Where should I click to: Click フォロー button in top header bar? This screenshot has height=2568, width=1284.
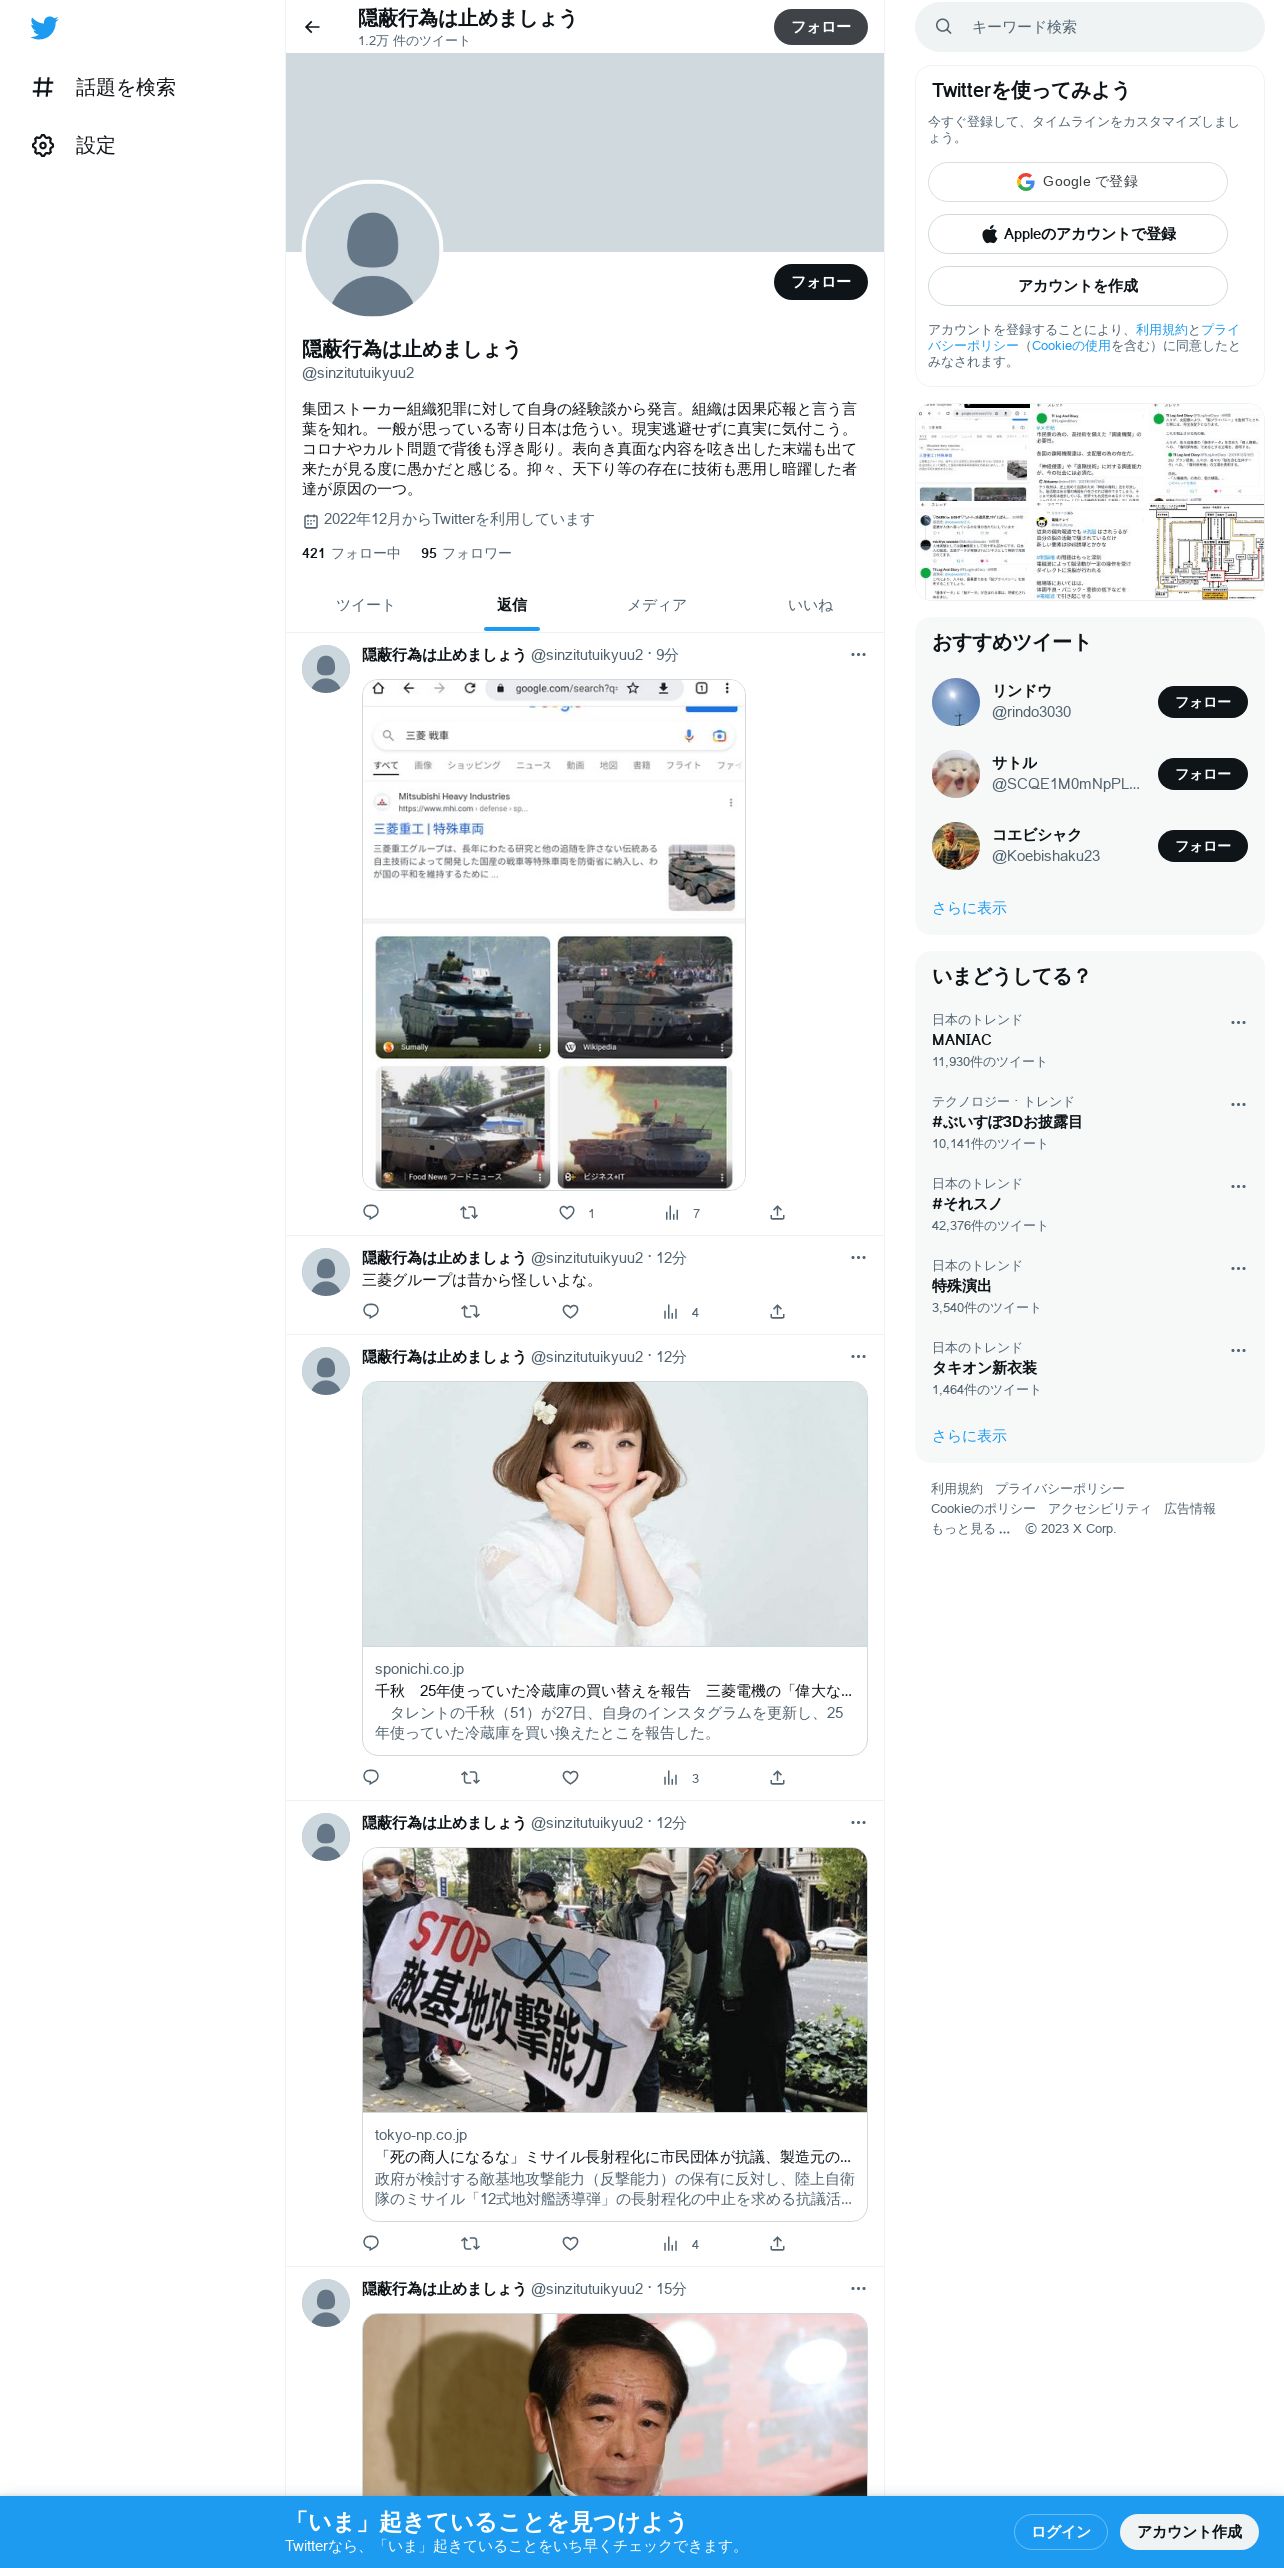click(820, 27)
